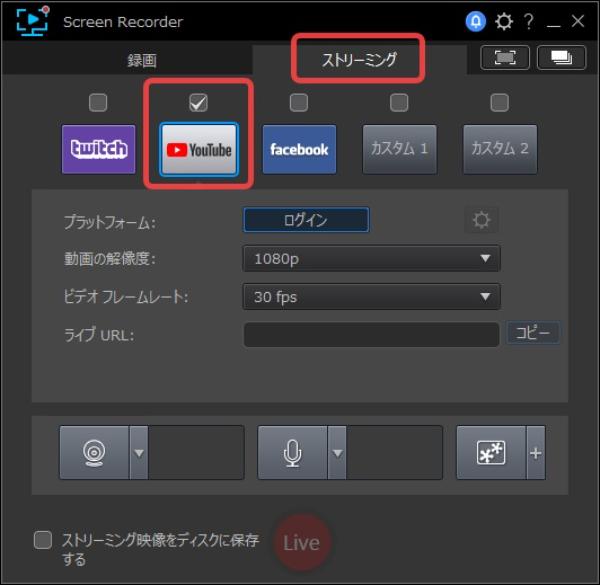600x585 pixels.
Task: Expand the microphone device dropdown arrow
Action: pyautogui.click(x=337, y=453)
